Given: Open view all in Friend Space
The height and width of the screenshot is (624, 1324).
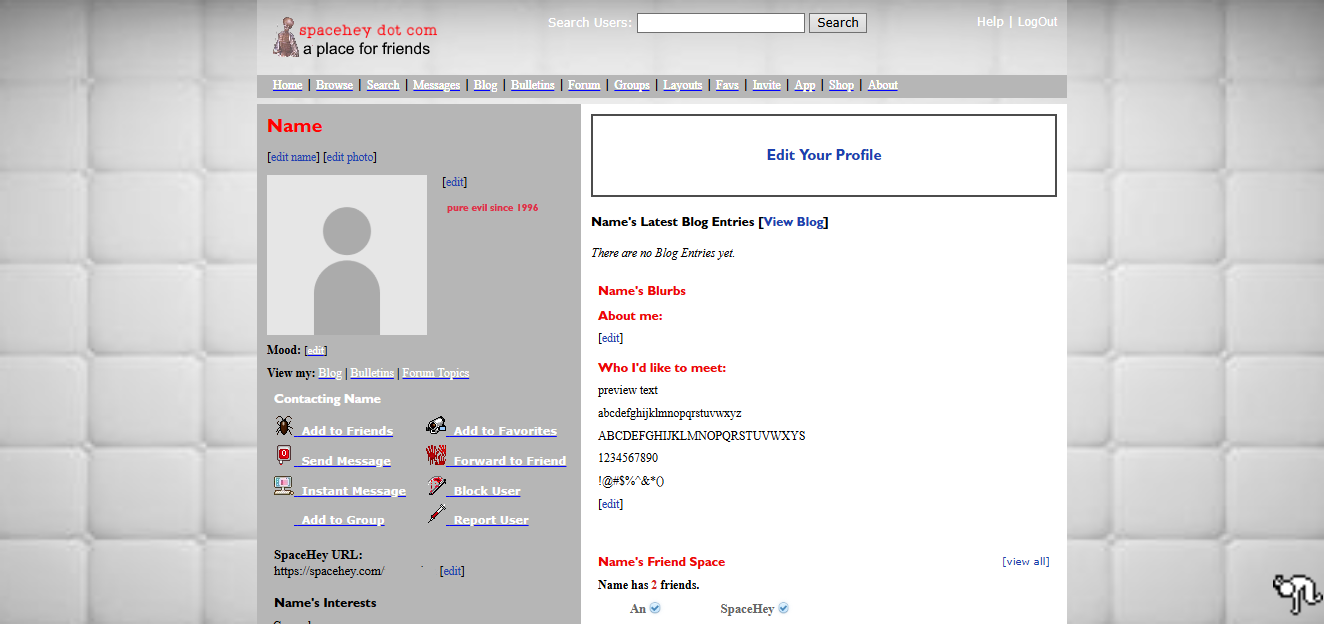Looking at the screenshot, I should pos(1025,562).
